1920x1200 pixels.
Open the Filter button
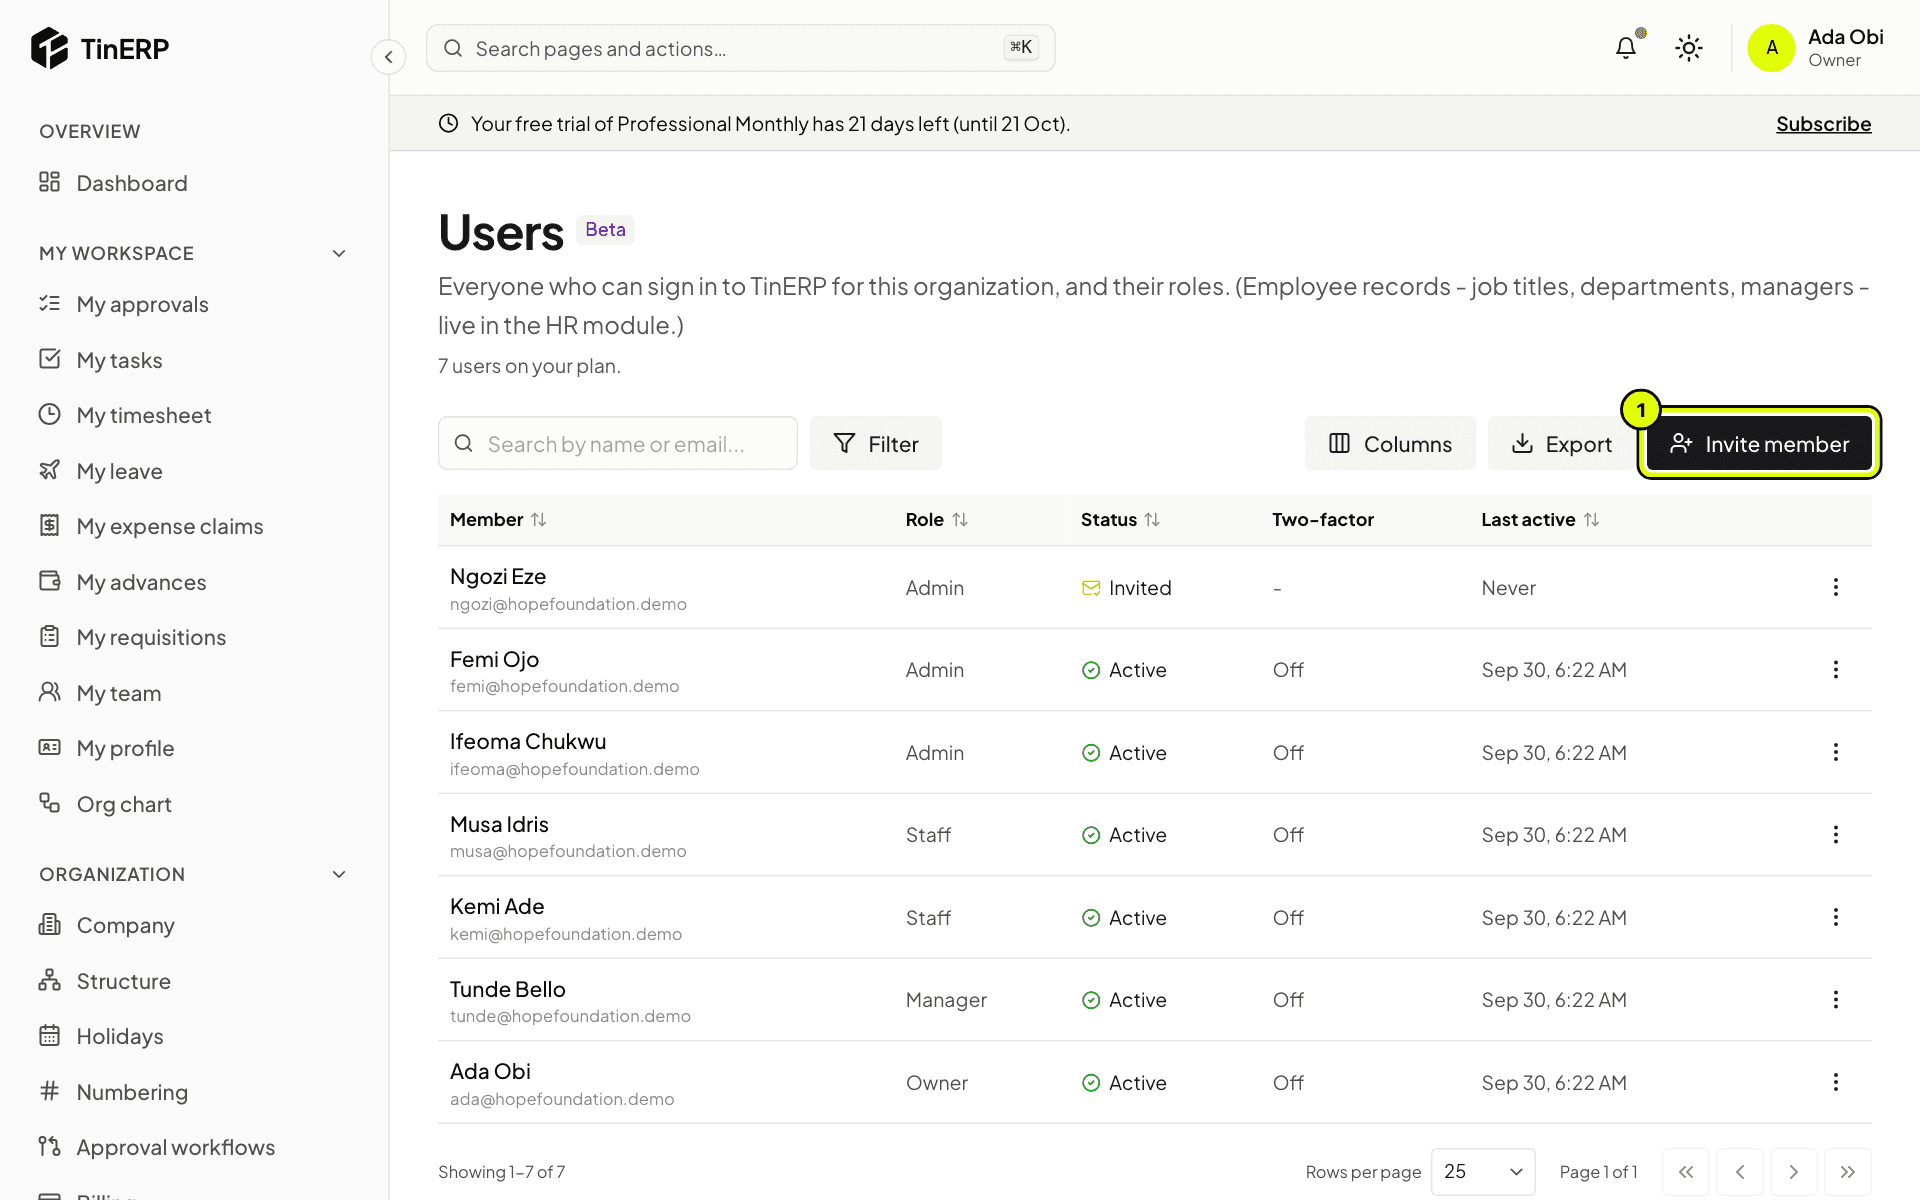(x=876, y=443)
